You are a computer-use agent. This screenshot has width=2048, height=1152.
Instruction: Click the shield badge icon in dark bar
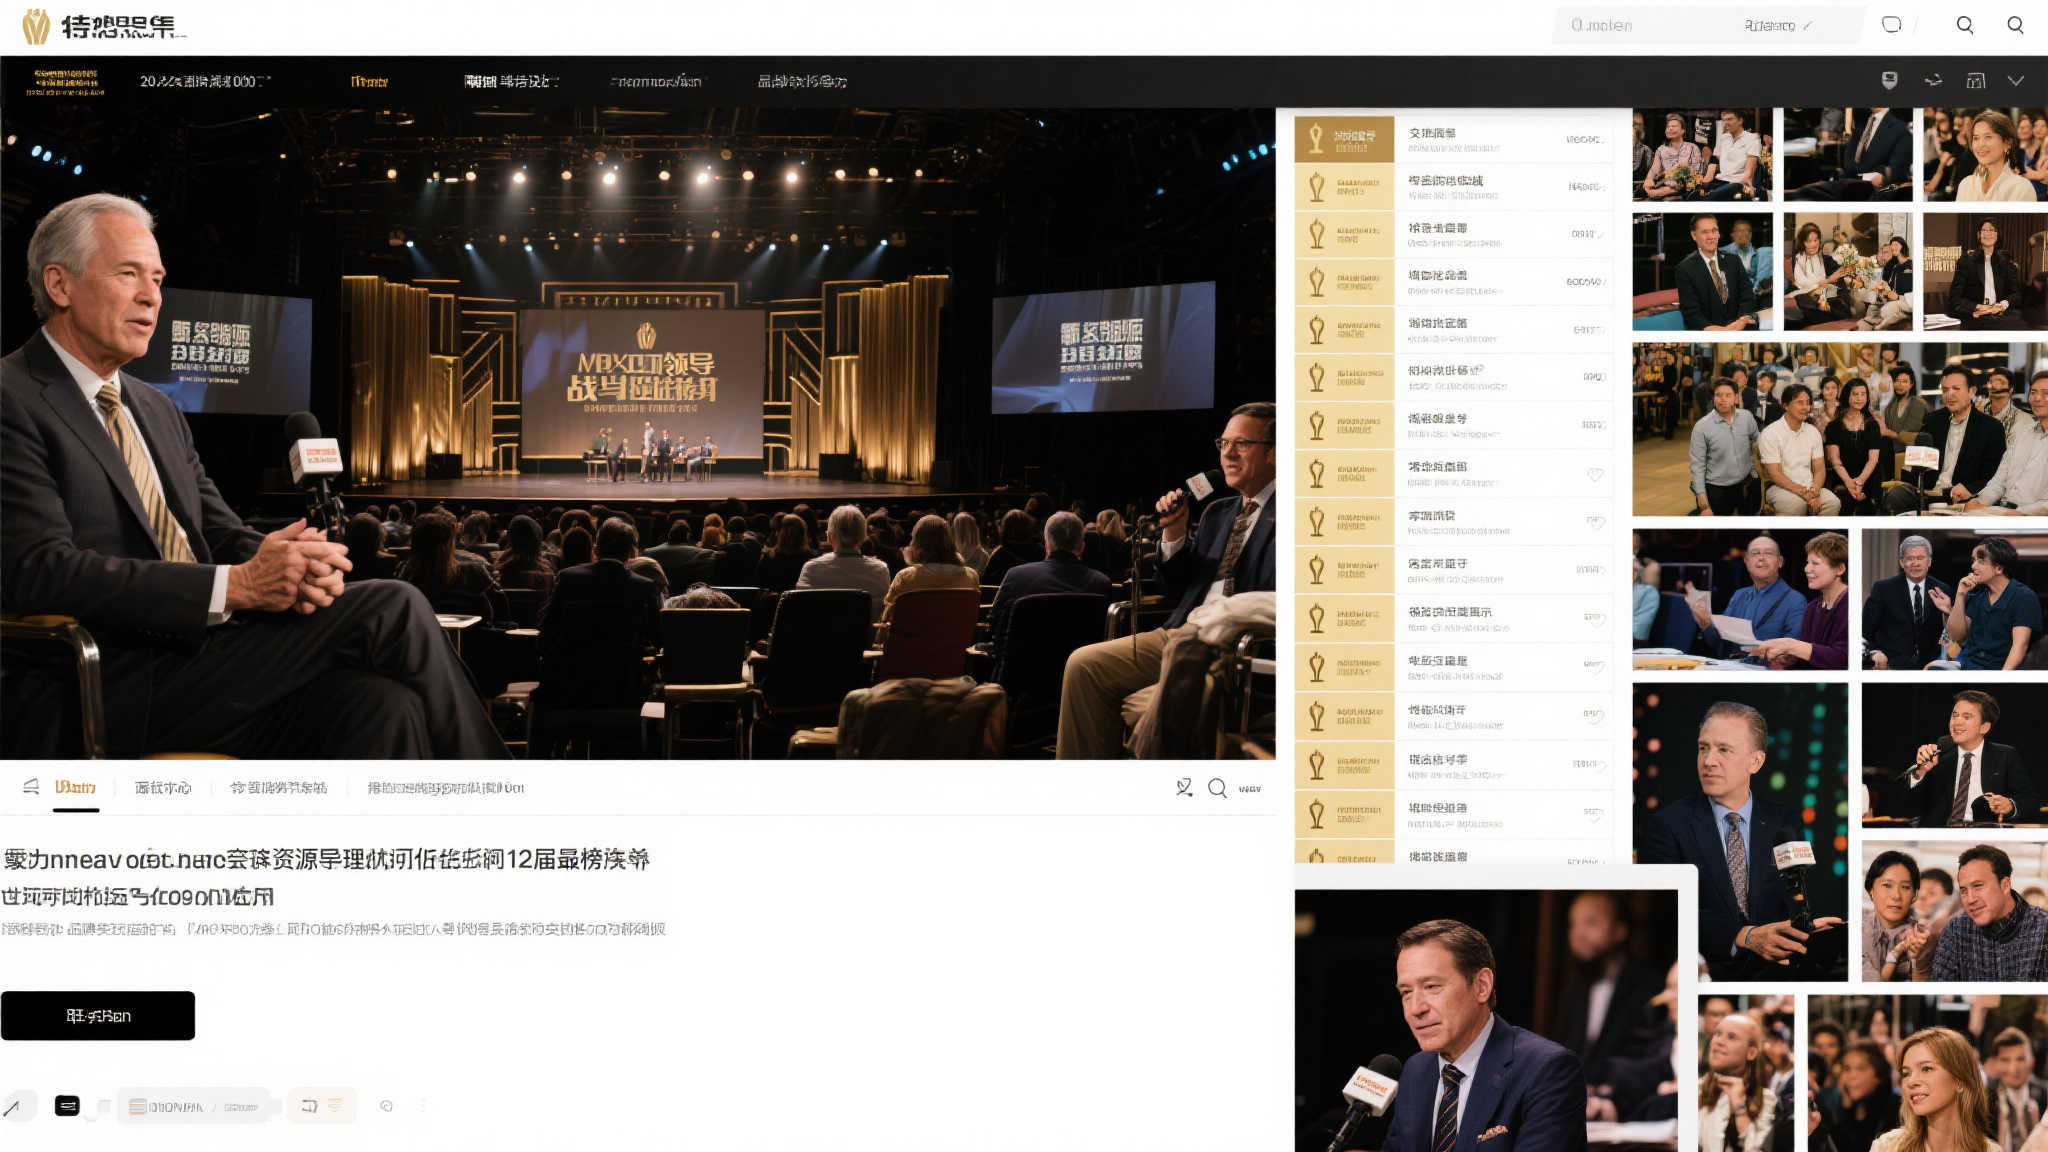(x=1889, y=81)
